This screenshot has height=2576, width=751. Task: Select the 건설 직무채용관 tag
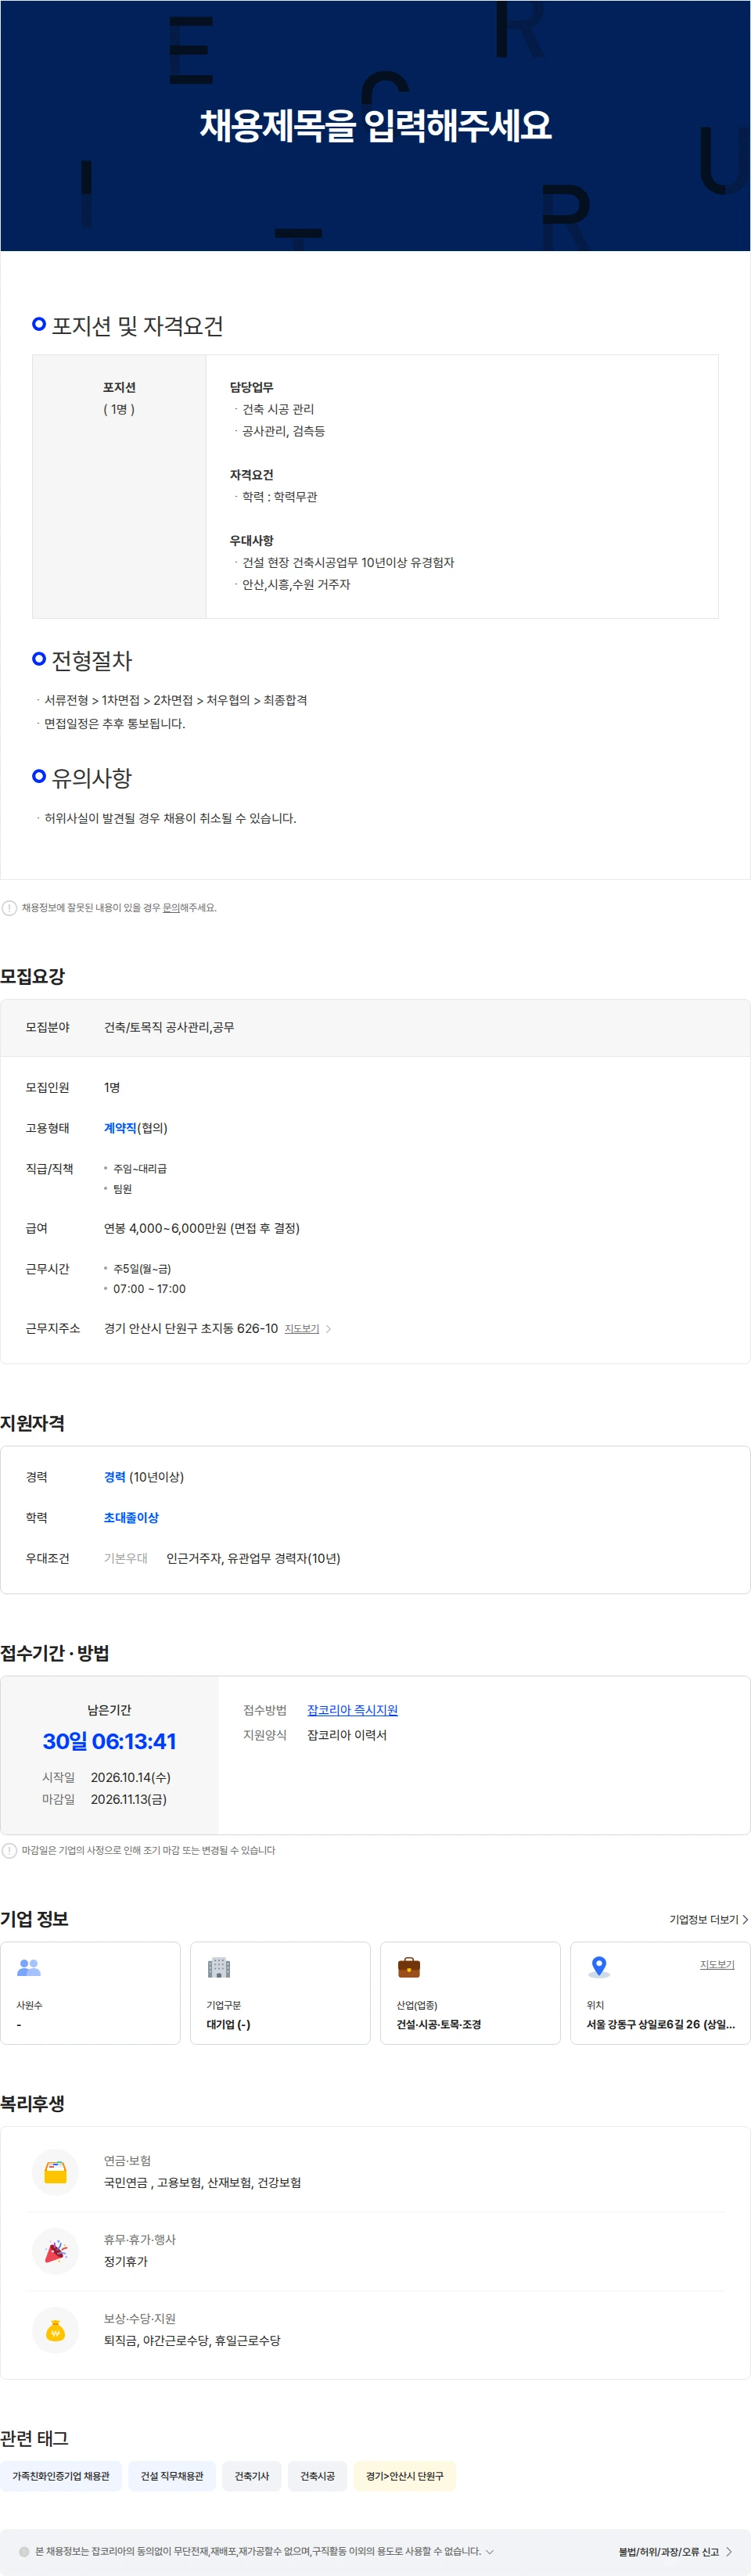tap(172, 2476)
